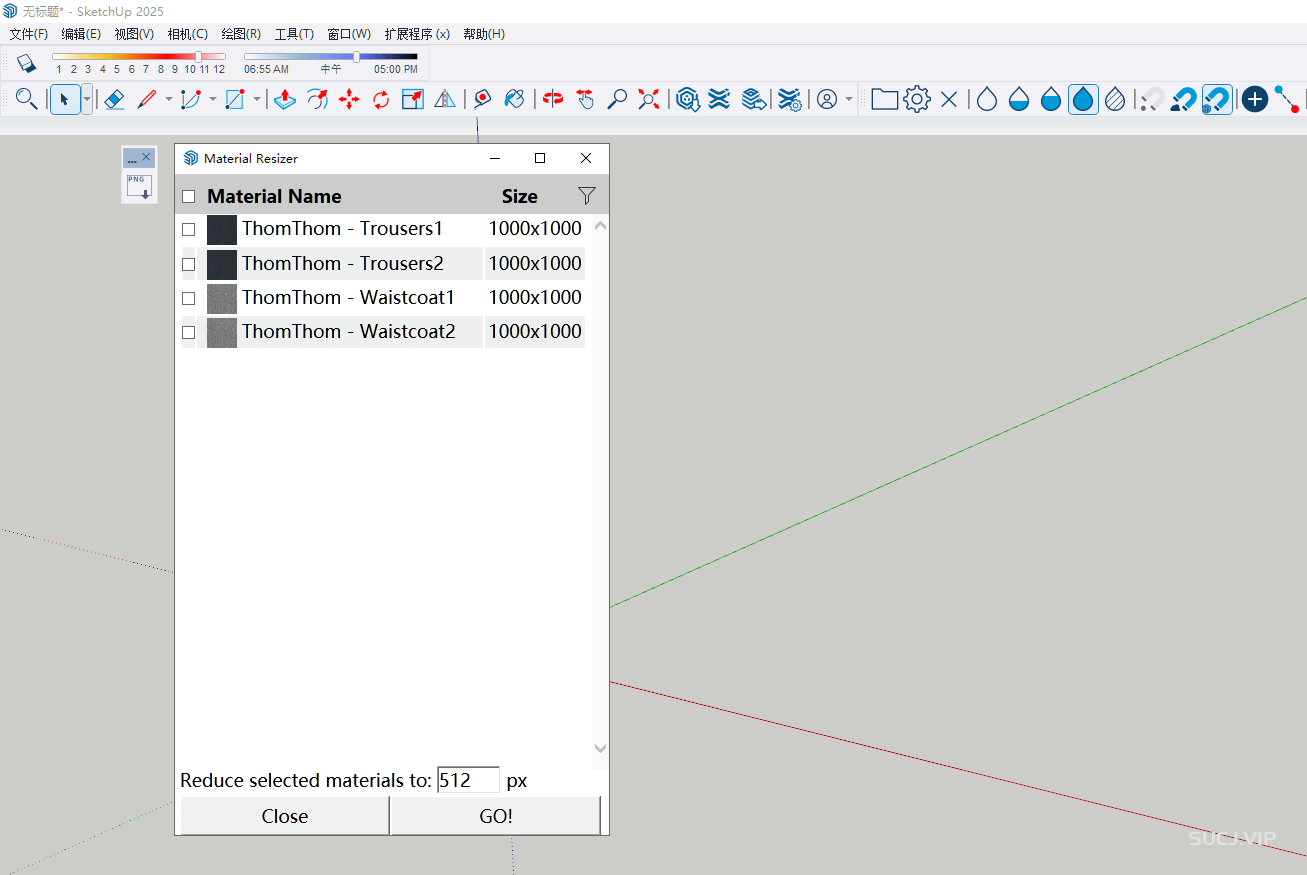Click the Material Name column header

tap(274, 197)
